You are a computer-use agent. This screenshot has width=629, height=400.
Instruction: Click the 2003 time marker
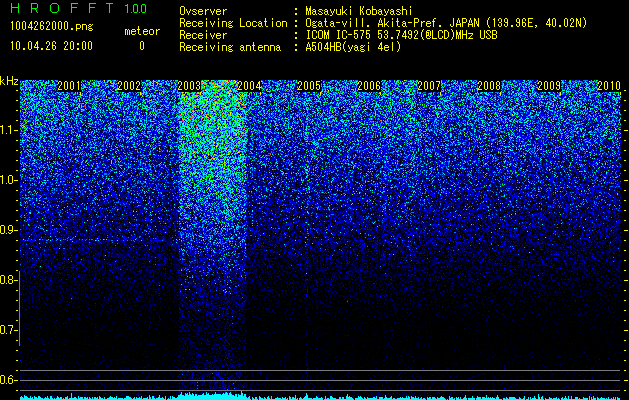pyautogui.click(x=189, y=86)
